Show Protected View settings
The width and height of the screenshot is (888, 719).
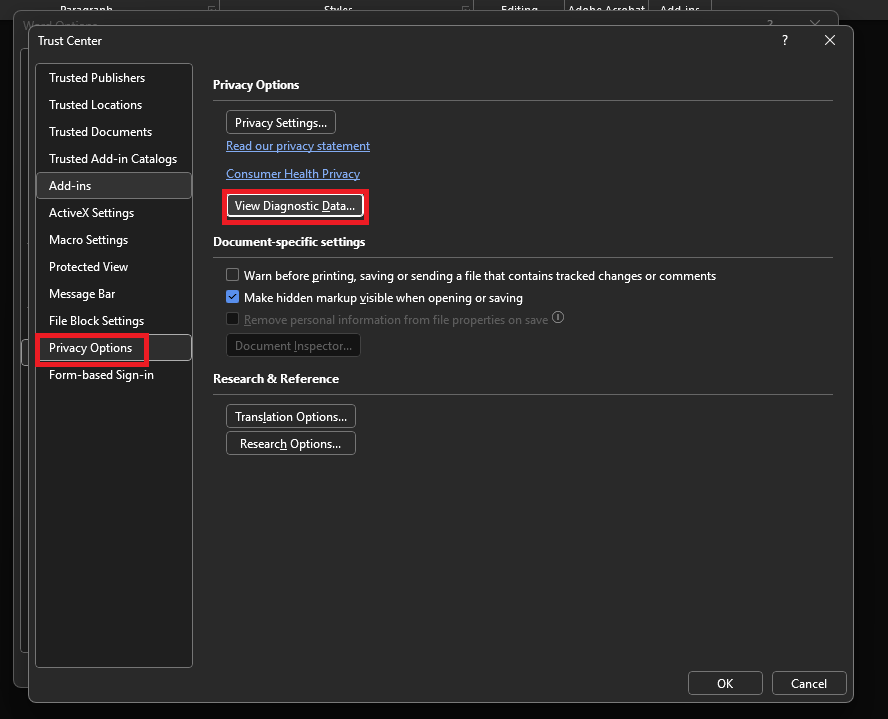point(88,267)
